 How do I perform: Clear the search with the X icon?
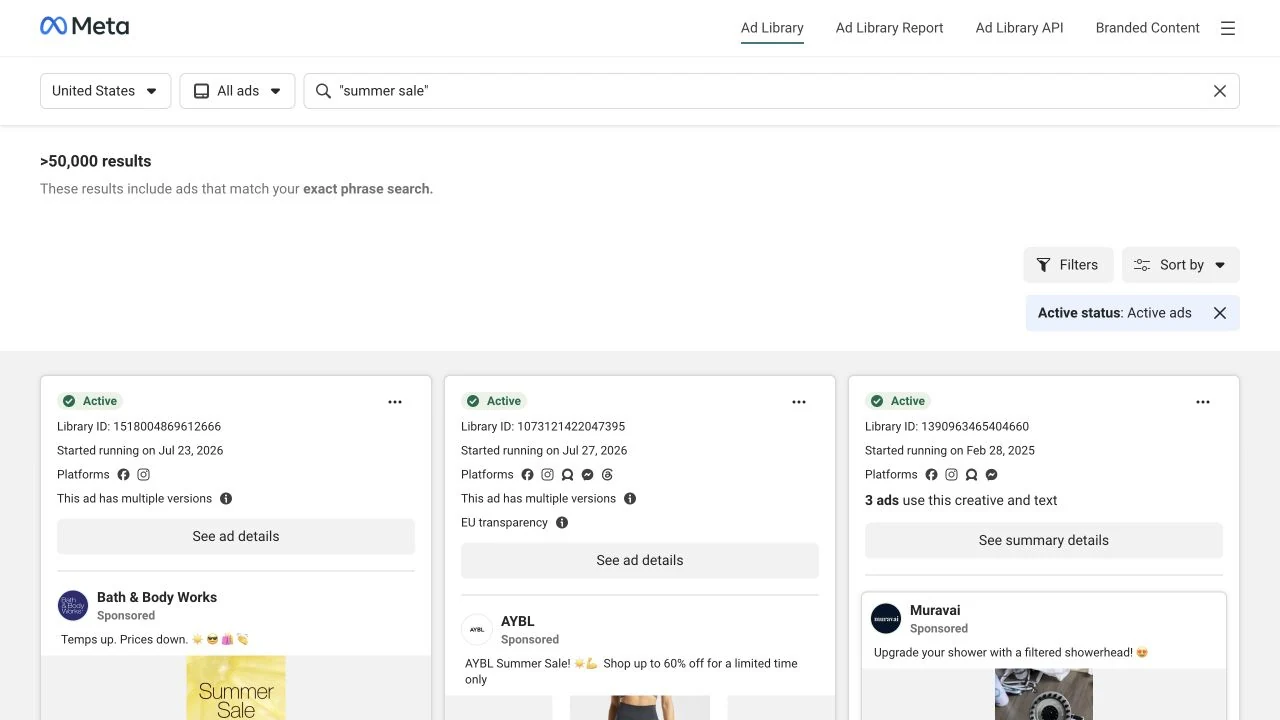[1220, 91]
